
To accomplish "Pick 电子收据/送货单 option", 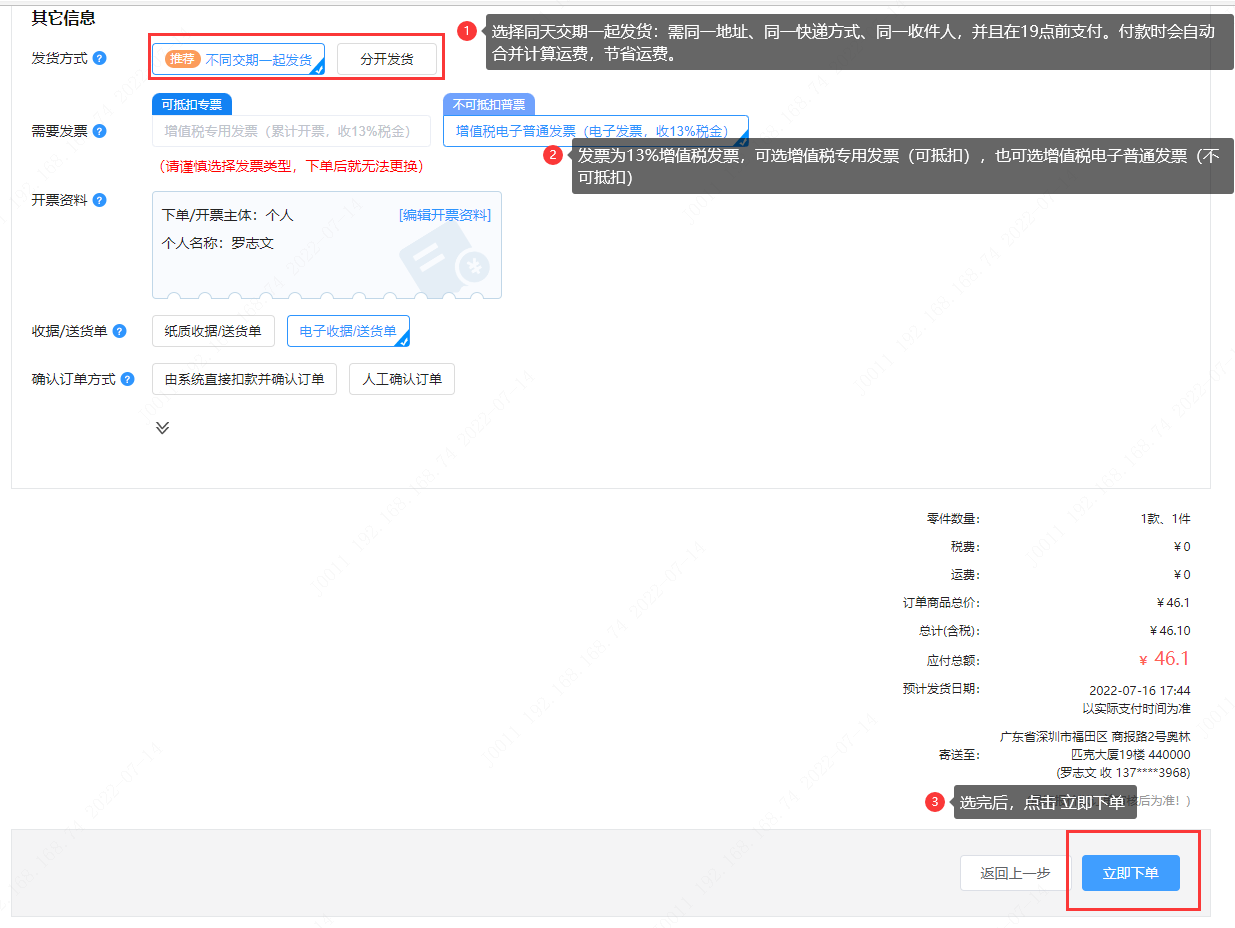I will pyautogui.click(x=347, y=331).
